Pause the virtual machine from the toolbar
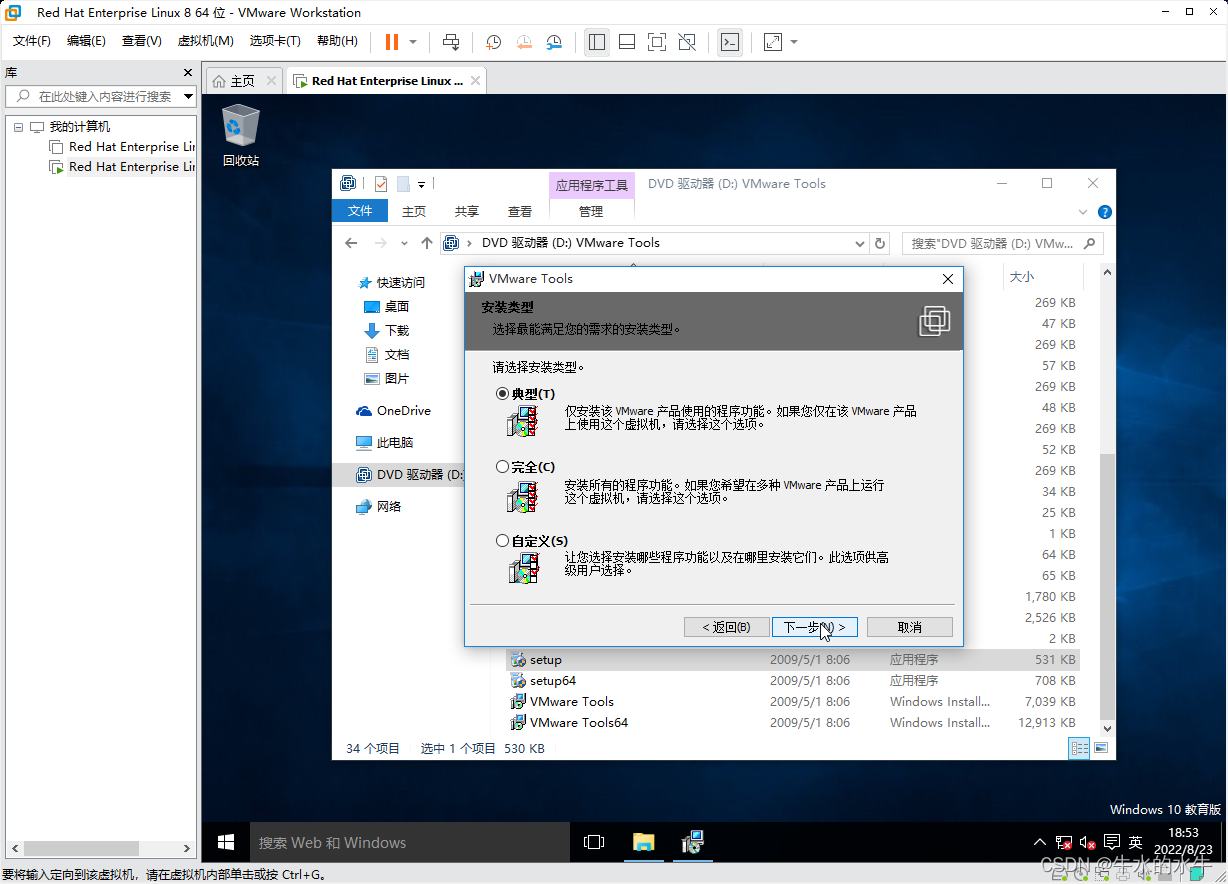 tap(392, 42)
